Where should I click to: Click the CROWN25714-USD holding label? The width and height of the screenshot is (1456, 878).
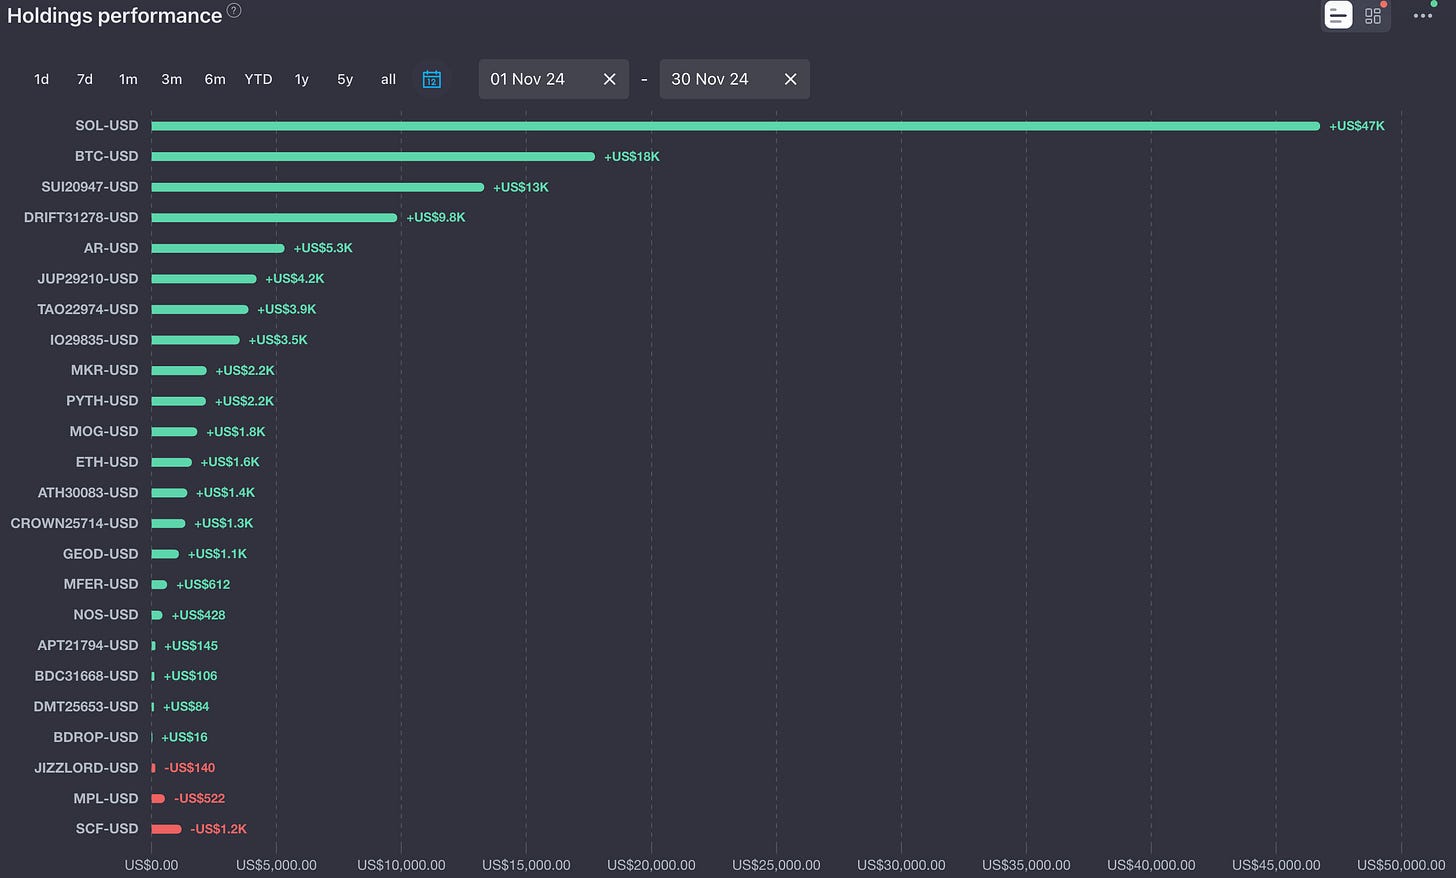coord(75,523)
